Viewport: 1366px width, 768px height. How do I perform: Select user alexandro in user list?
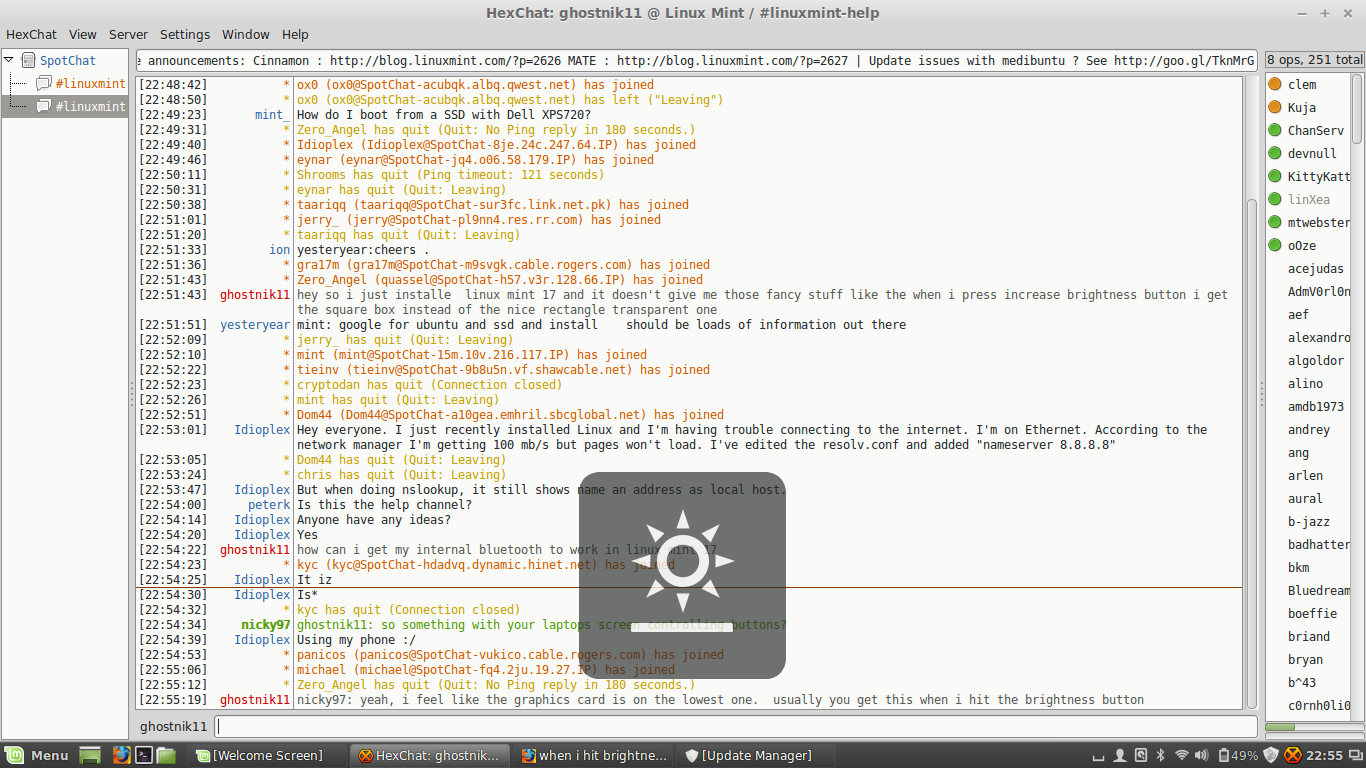point(1319,338)
